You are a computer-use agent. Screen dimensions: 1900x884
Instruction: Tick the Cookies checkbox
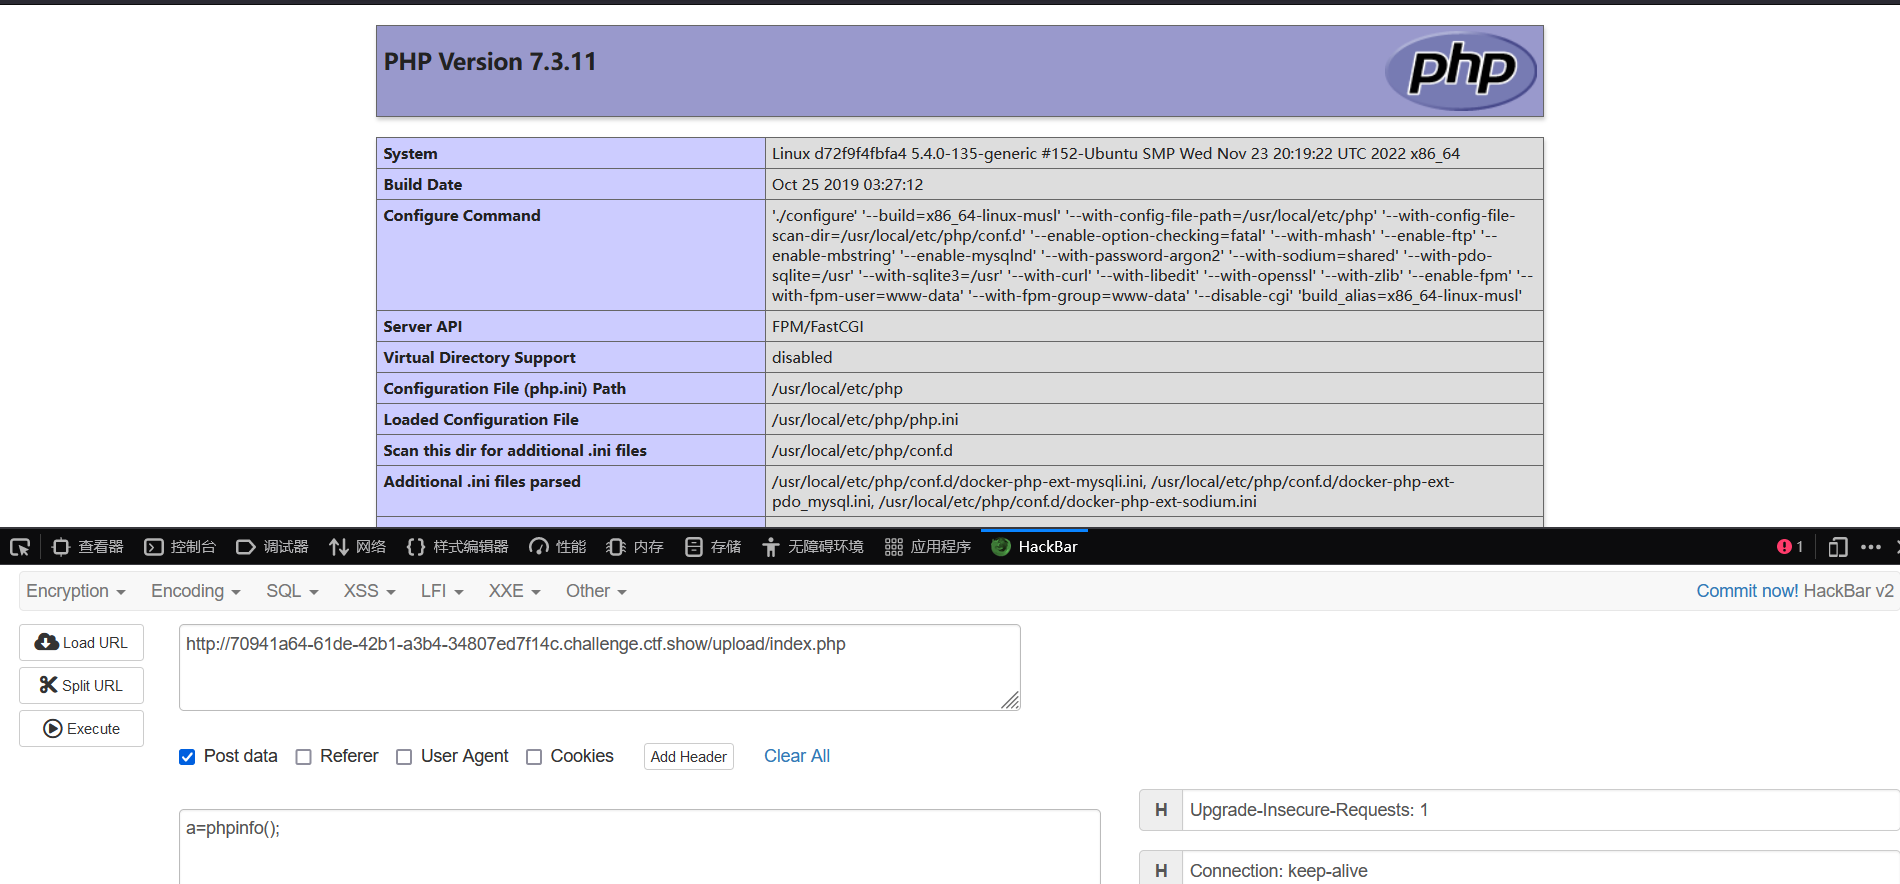coord(534,757)
